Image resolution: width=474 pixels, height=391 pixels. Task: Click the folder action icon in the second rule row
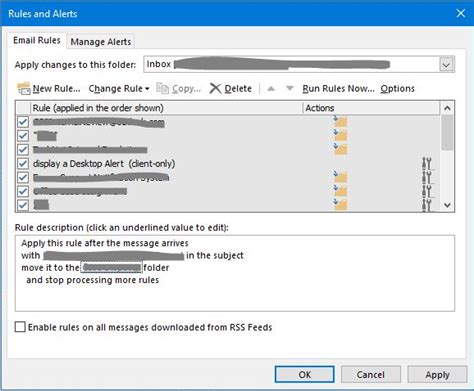click(x=340, y=135)
